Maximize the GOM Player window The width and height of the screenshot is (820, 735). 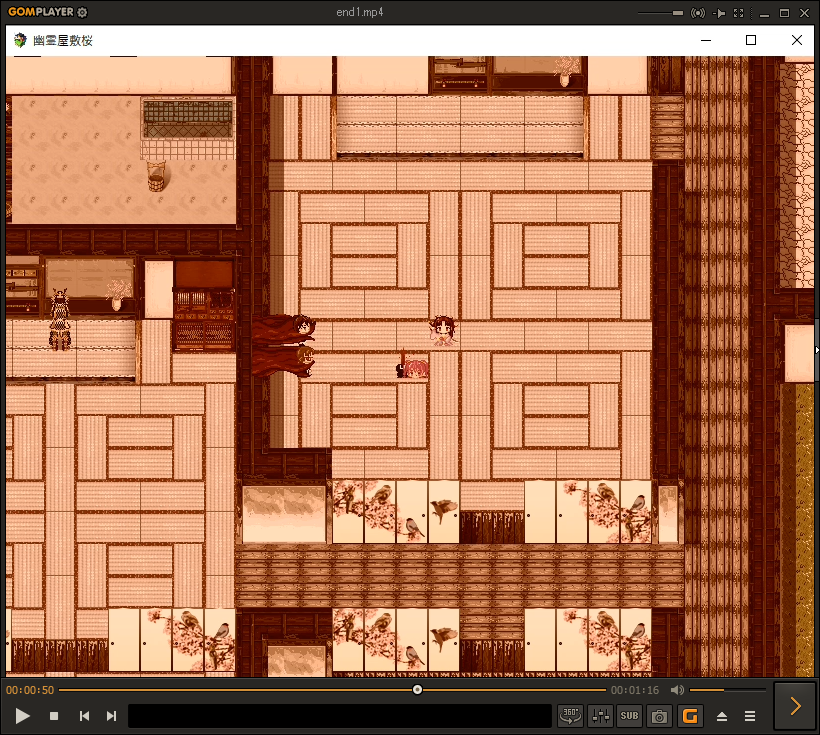(784, 13)
